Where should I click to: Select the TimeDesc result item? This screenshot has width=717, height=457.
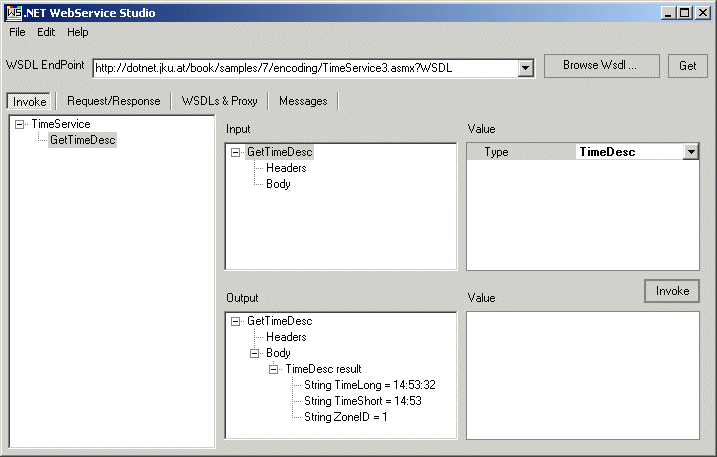[323, 369]
